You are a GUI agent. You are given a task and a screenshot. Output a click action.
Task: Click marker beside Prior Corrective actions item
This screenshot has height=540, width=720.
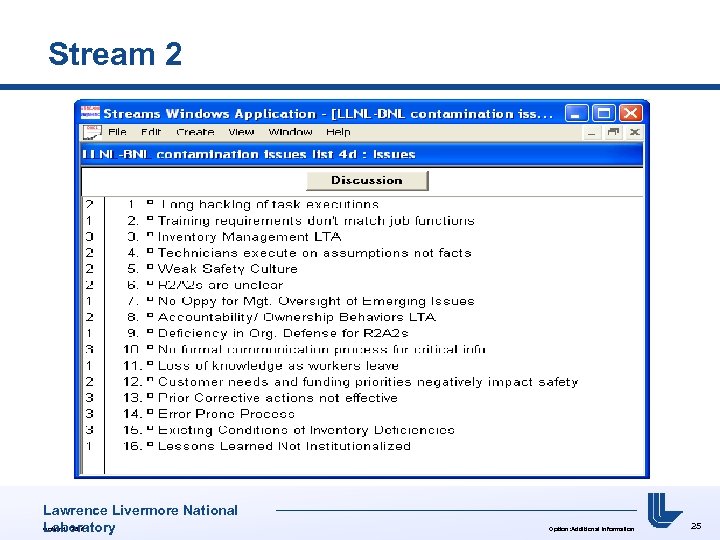(150, 396)
